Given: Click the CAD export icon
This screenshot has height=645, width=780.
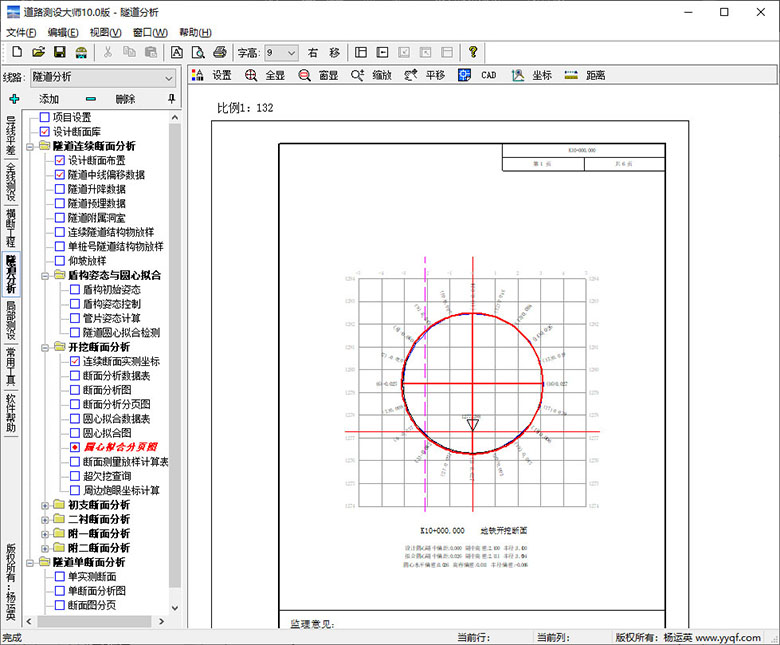Looking at the screenshot, I should [465, 75].
